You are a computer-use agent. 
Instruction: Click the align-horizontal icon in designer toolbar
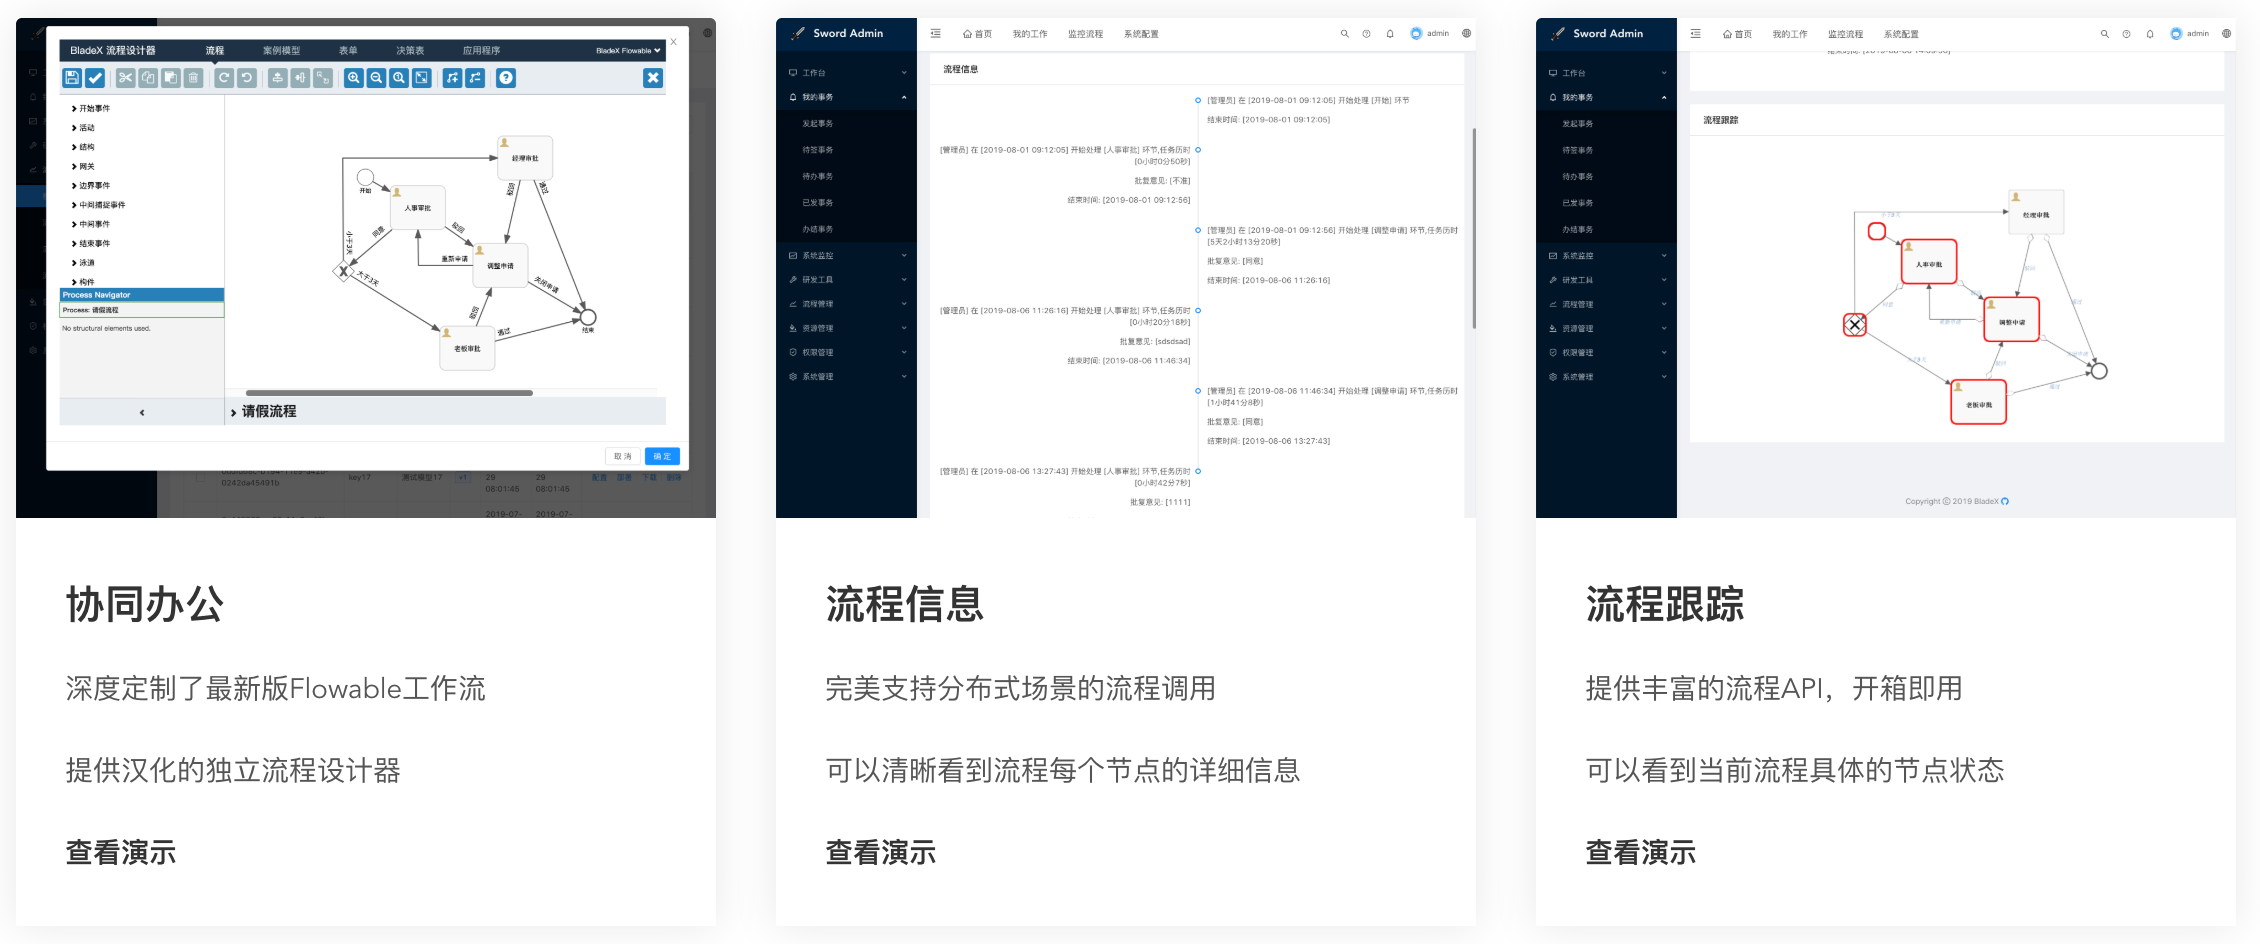tap(301, 78)
